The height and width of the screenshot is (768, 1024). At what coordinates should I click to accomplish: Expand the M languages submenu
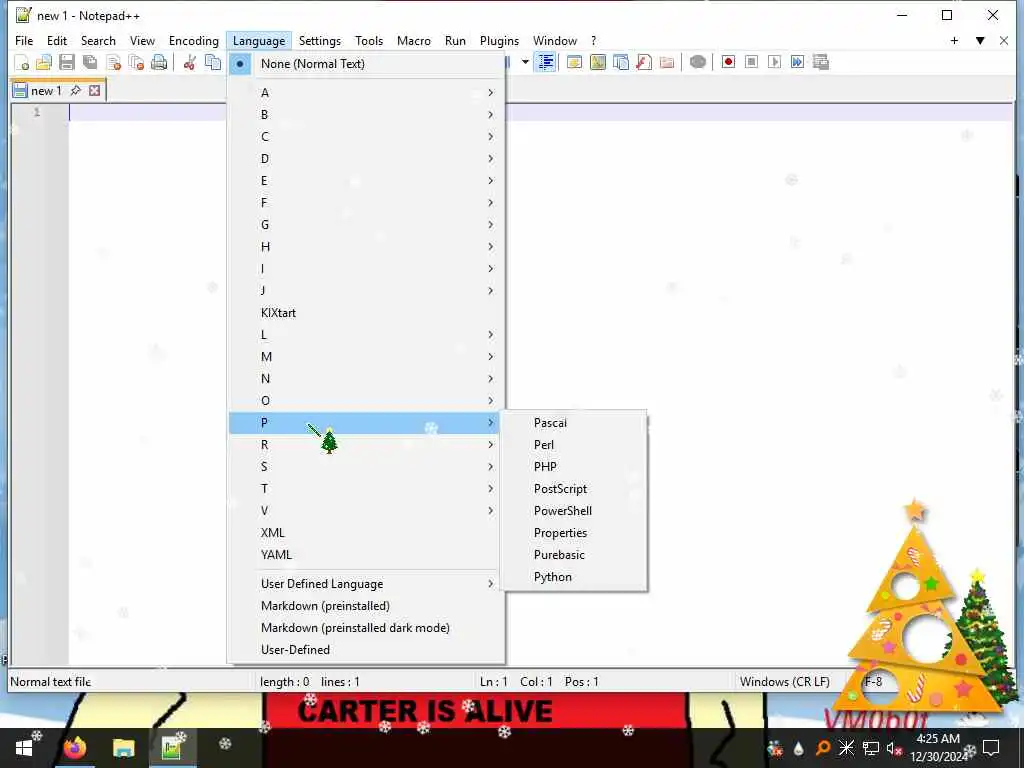[366, 357]
